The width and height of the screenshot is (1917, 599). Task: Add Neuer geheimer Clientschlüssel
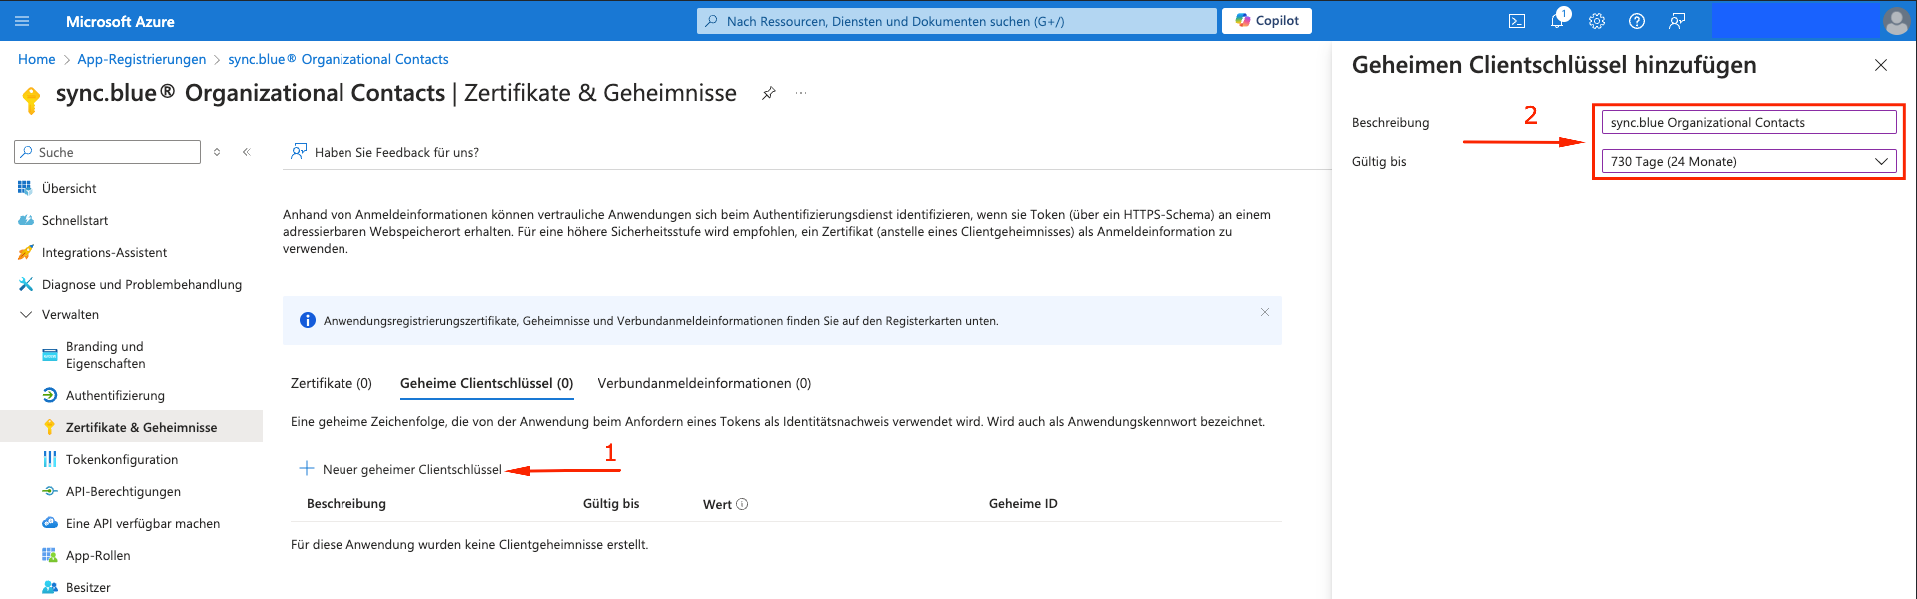[x=400, y=469]
